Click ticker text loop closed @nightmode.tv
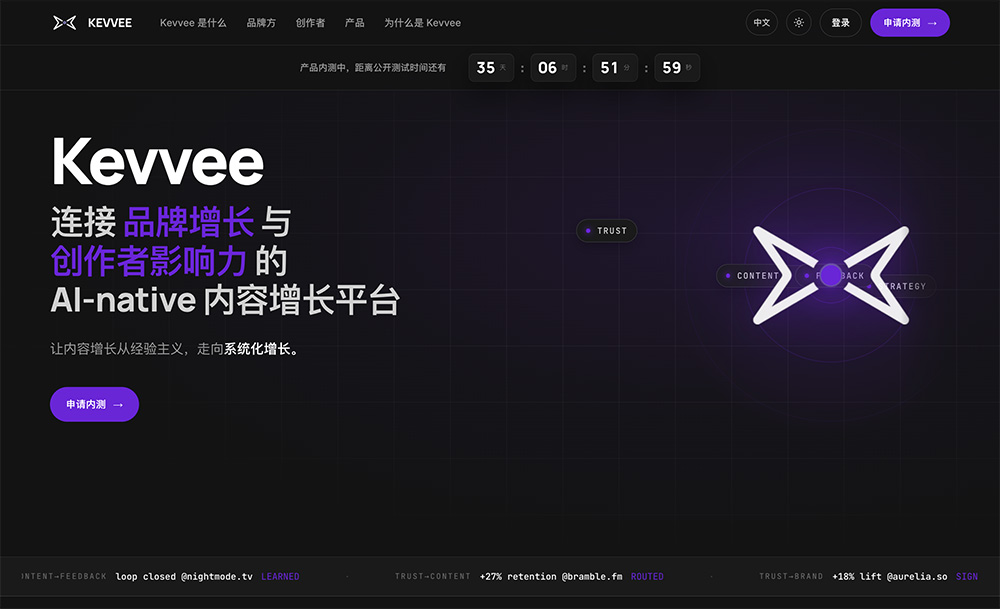This screenshot has width=1000, height=609. [x=184, y=576]
